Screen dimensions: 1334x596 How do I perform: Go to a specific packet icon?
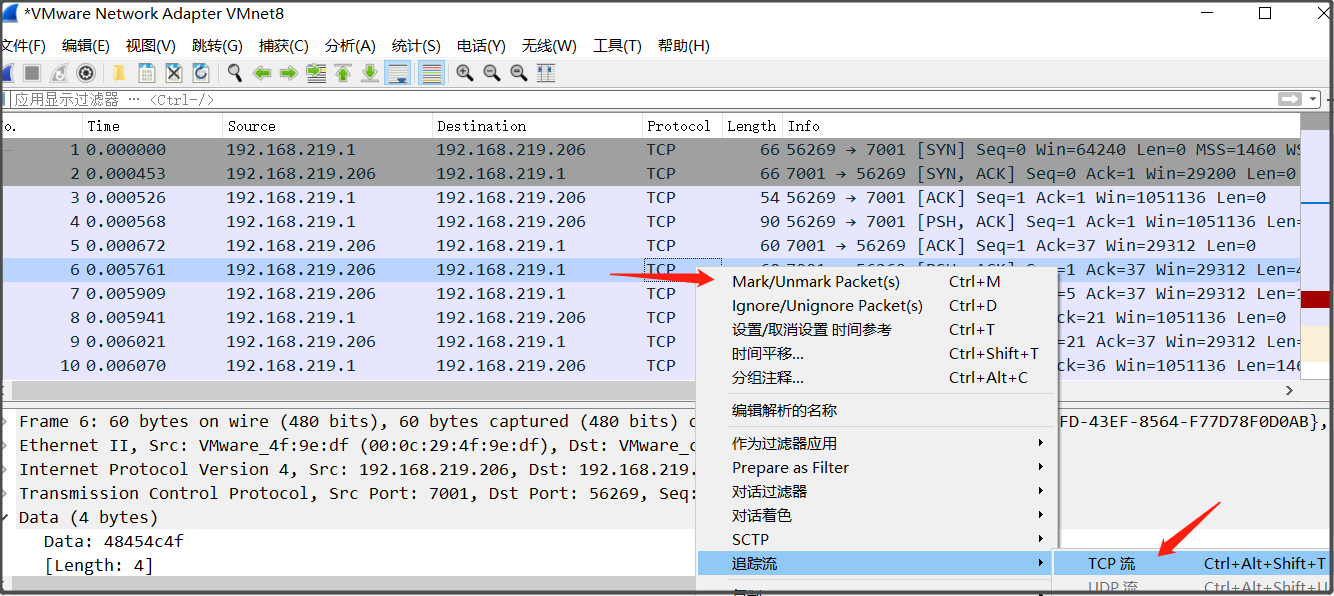316,73
